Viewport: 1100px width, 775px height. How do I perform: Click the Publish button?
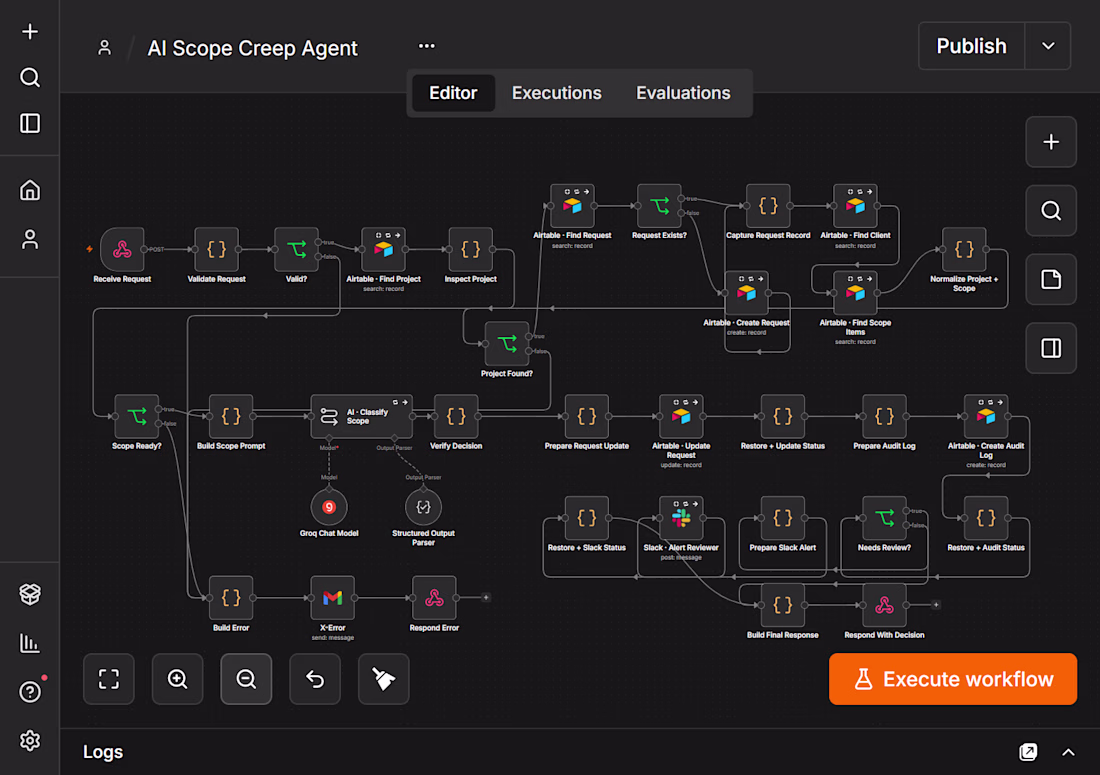pyautogui.click(x=972, y=46)
